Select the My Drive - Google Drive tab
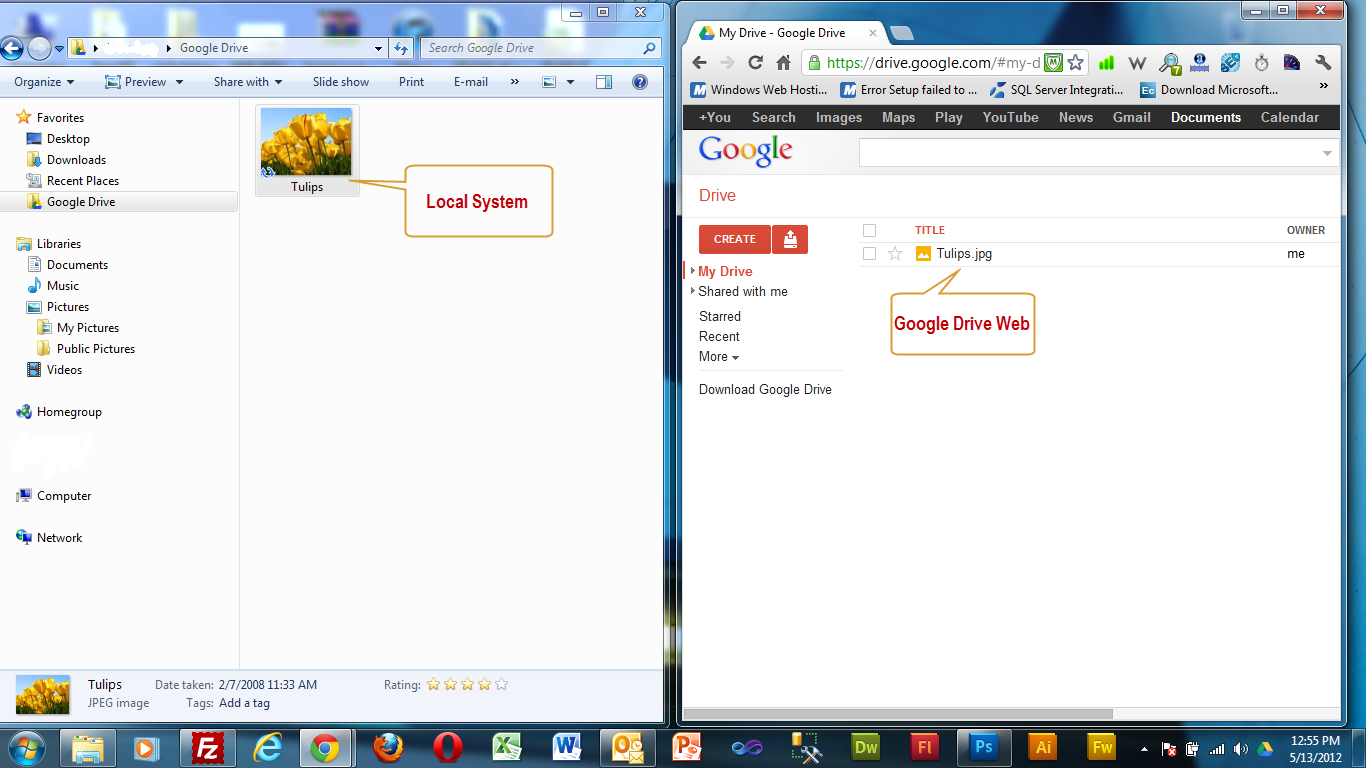Screen dimensions: 1366x768 [x=784, y=33]
